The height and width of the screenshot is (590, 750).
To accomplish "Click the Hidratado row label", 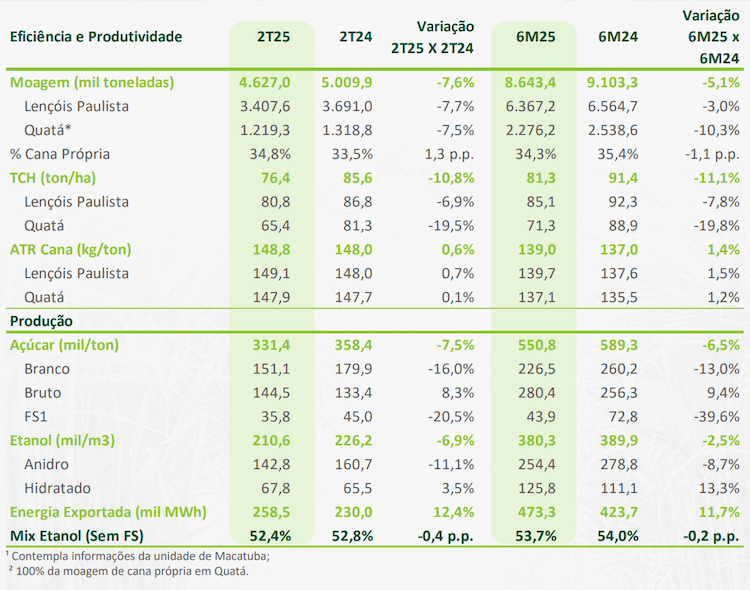I will click(57, 488).
